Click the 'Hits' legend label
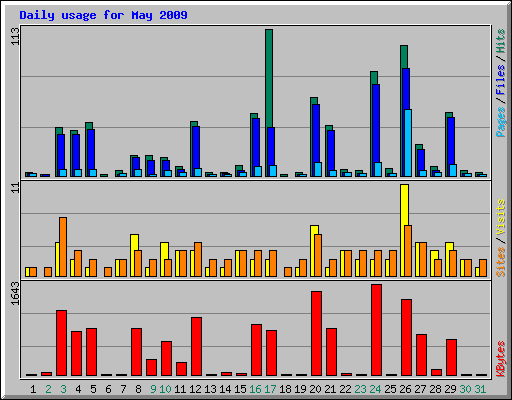 click(501, 41)
